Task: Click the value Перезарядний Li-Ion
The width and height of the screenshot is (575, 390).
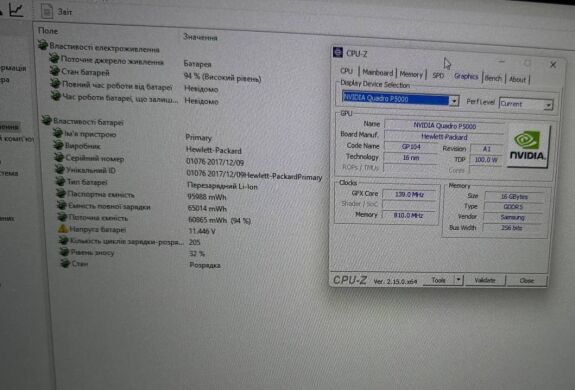Action: (x=222, y=186)
